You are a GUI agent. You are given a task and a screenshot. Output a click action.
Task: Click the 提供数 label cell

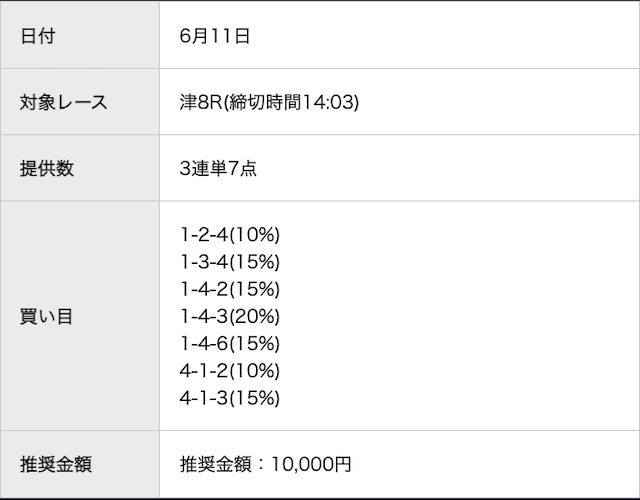click(x=80, y=168)
